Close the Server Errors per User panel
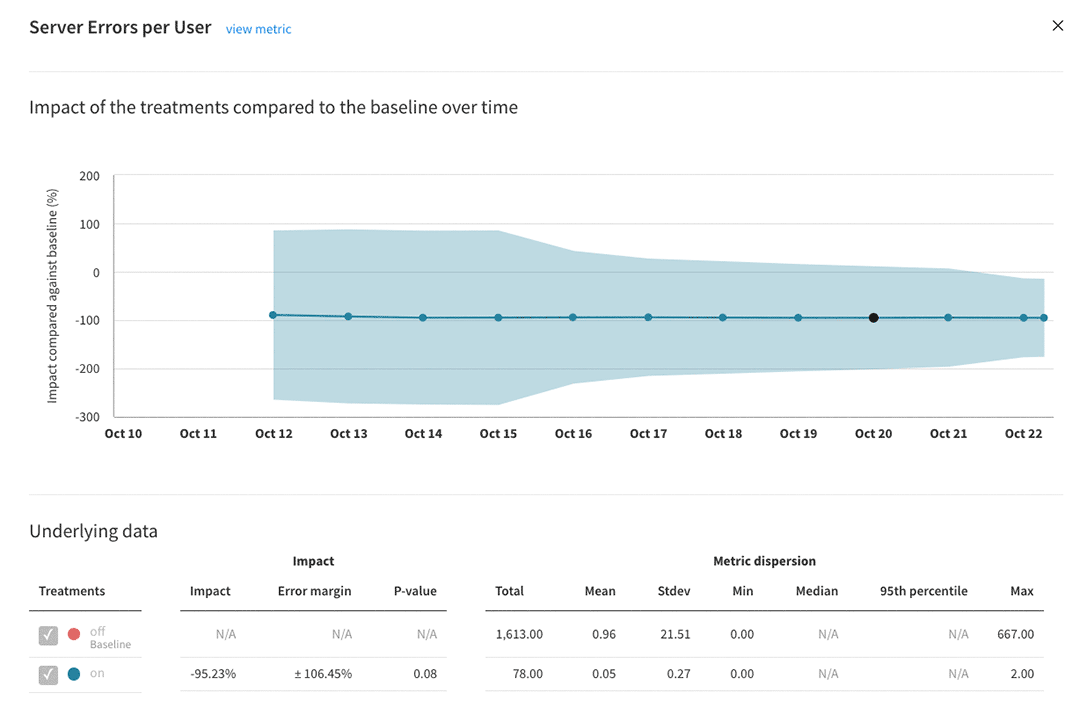Screen dimensions: 1080x722 click(1057, 25)
